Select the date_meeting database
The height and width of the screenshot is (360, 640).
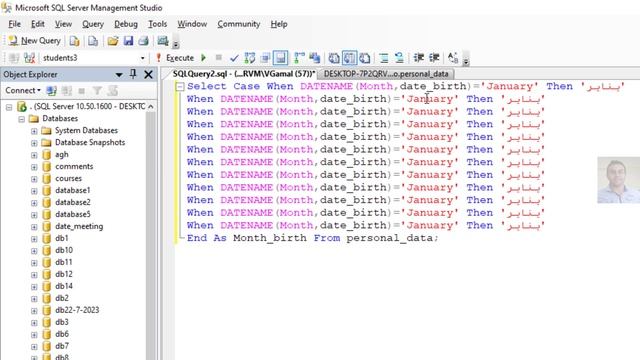pyautogui.click(x=79, y=226)
